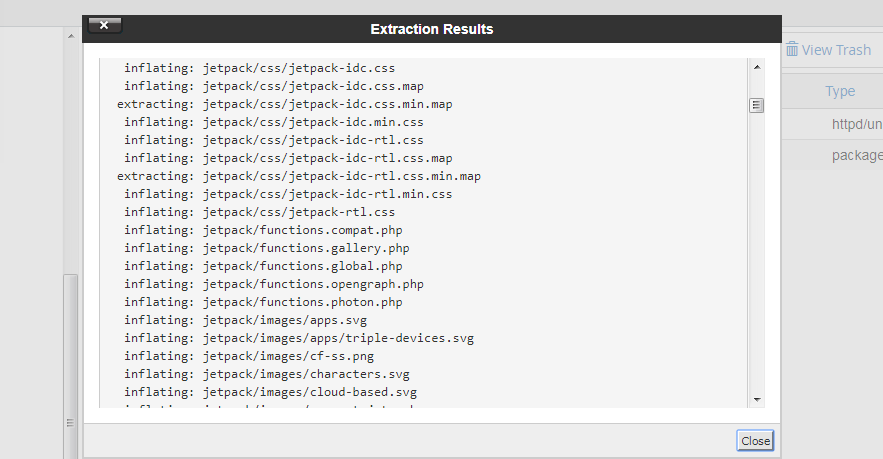This screenshot has width=883, height=459.
Task: Click the background pane's scroll up arrow
Action: pyautogui.click(x=71, y=36)
